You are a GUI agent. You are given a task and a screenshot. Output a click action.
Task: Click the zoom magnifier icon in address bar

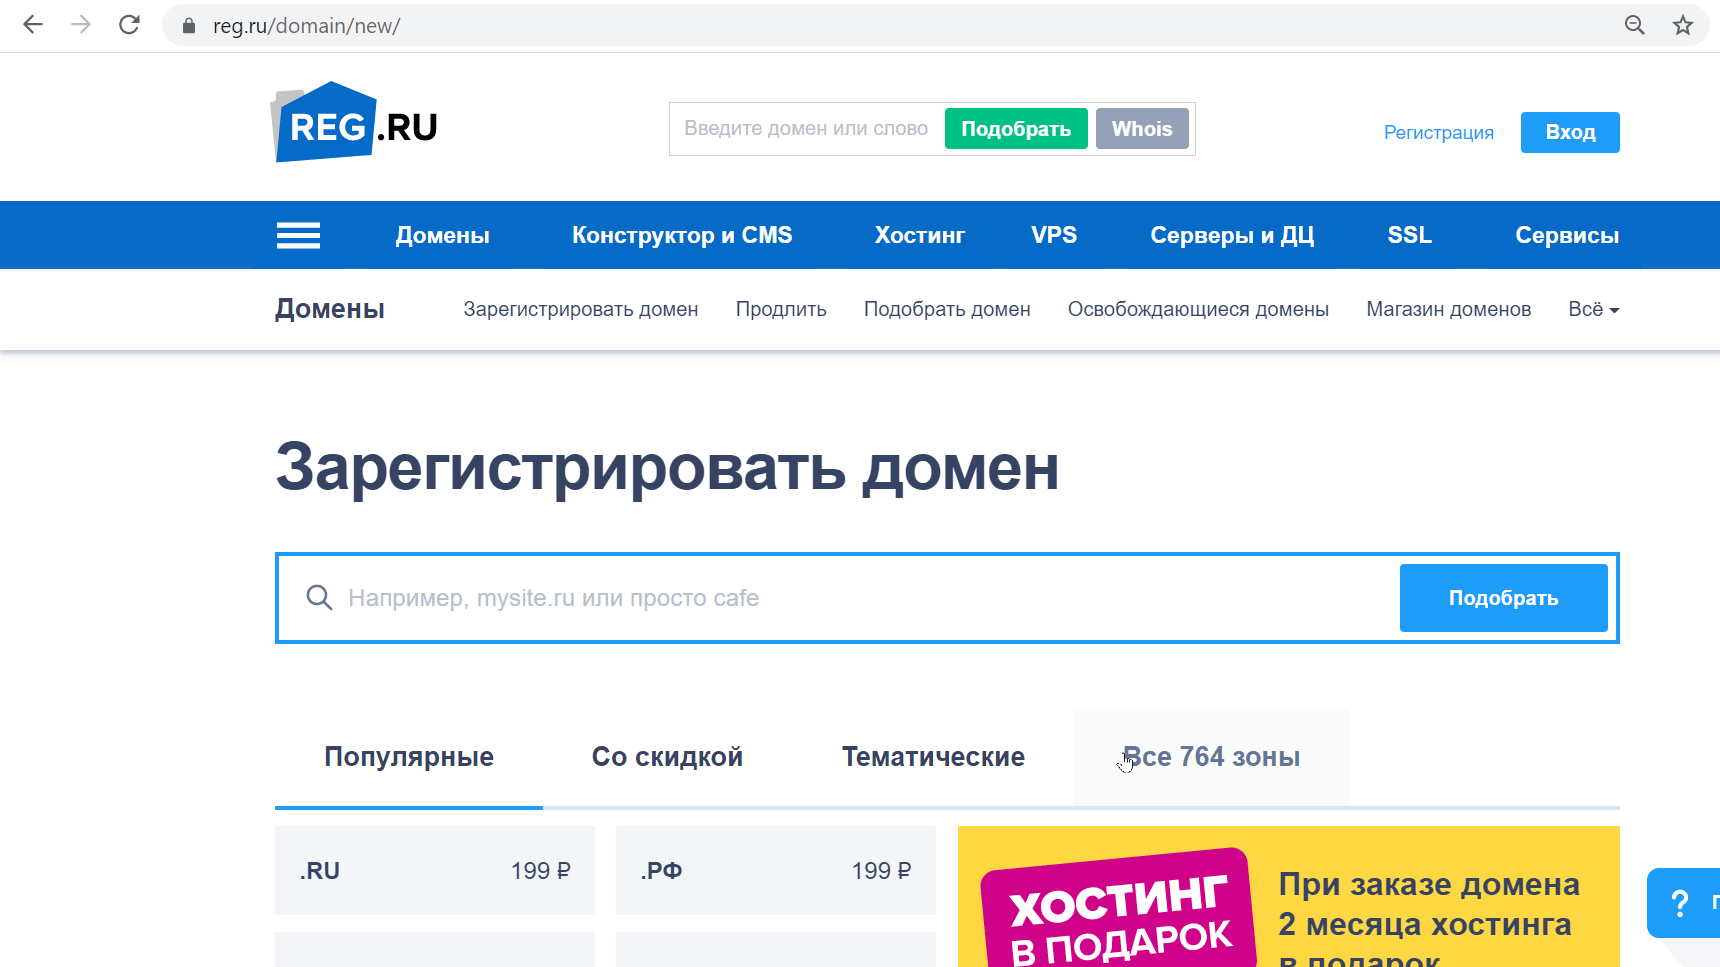point(1635,25)
